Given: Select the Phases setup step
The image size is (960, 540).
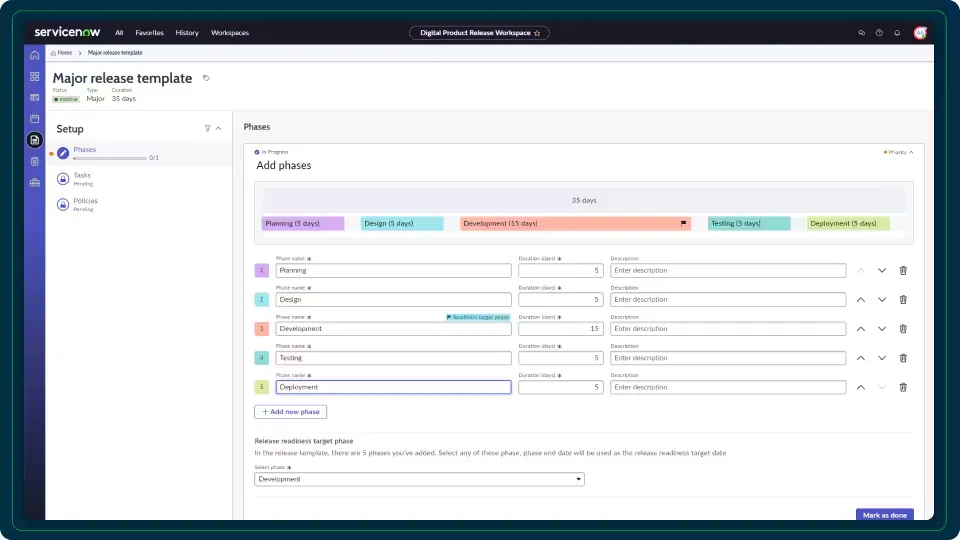Looking at the screenshot, I should pyautogui.click(x=140, y=153).
